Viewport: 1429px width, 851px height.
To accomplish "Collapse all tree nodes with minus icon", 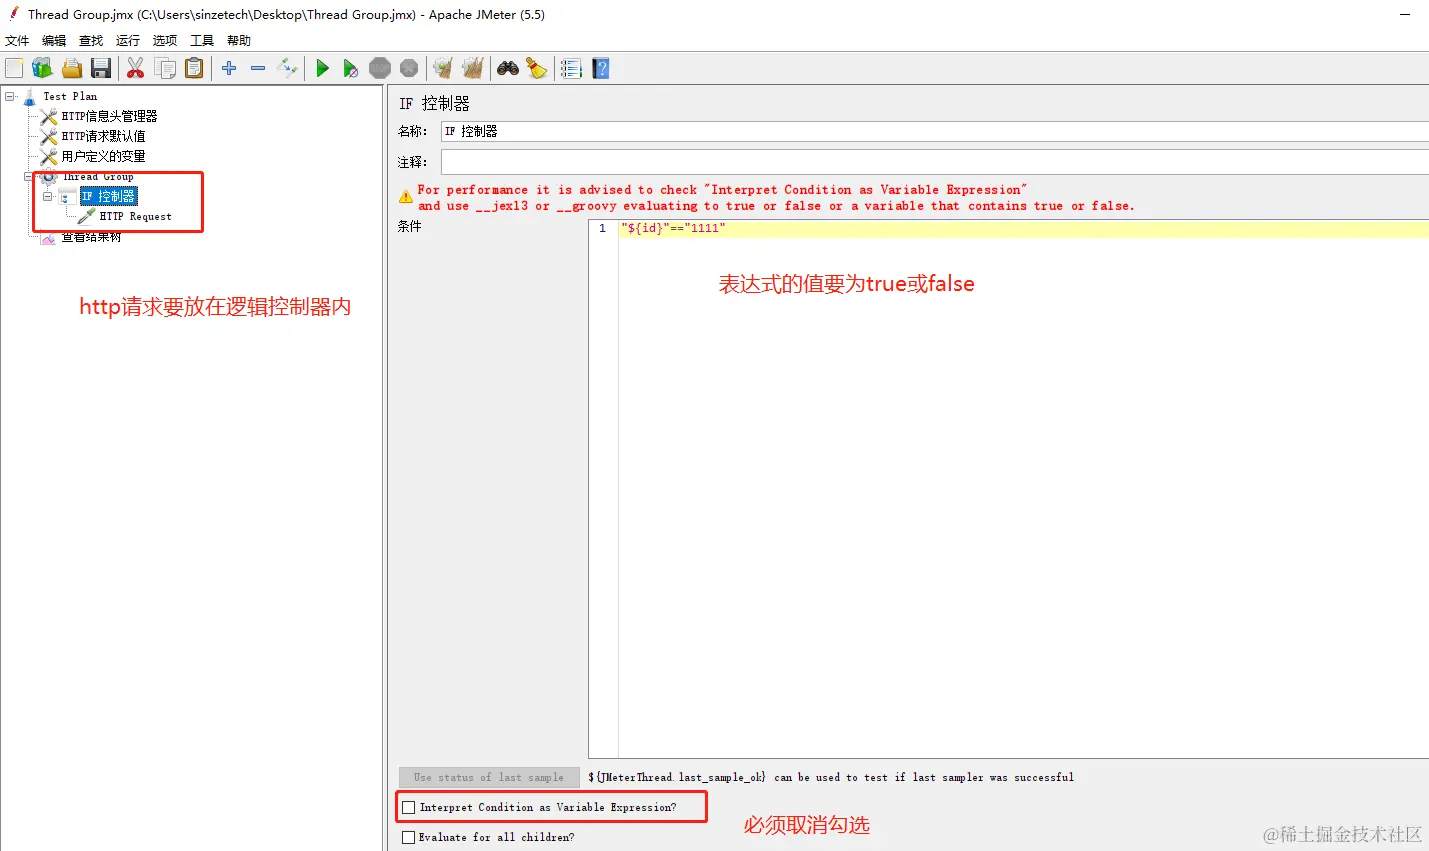I will pos(258,68).
